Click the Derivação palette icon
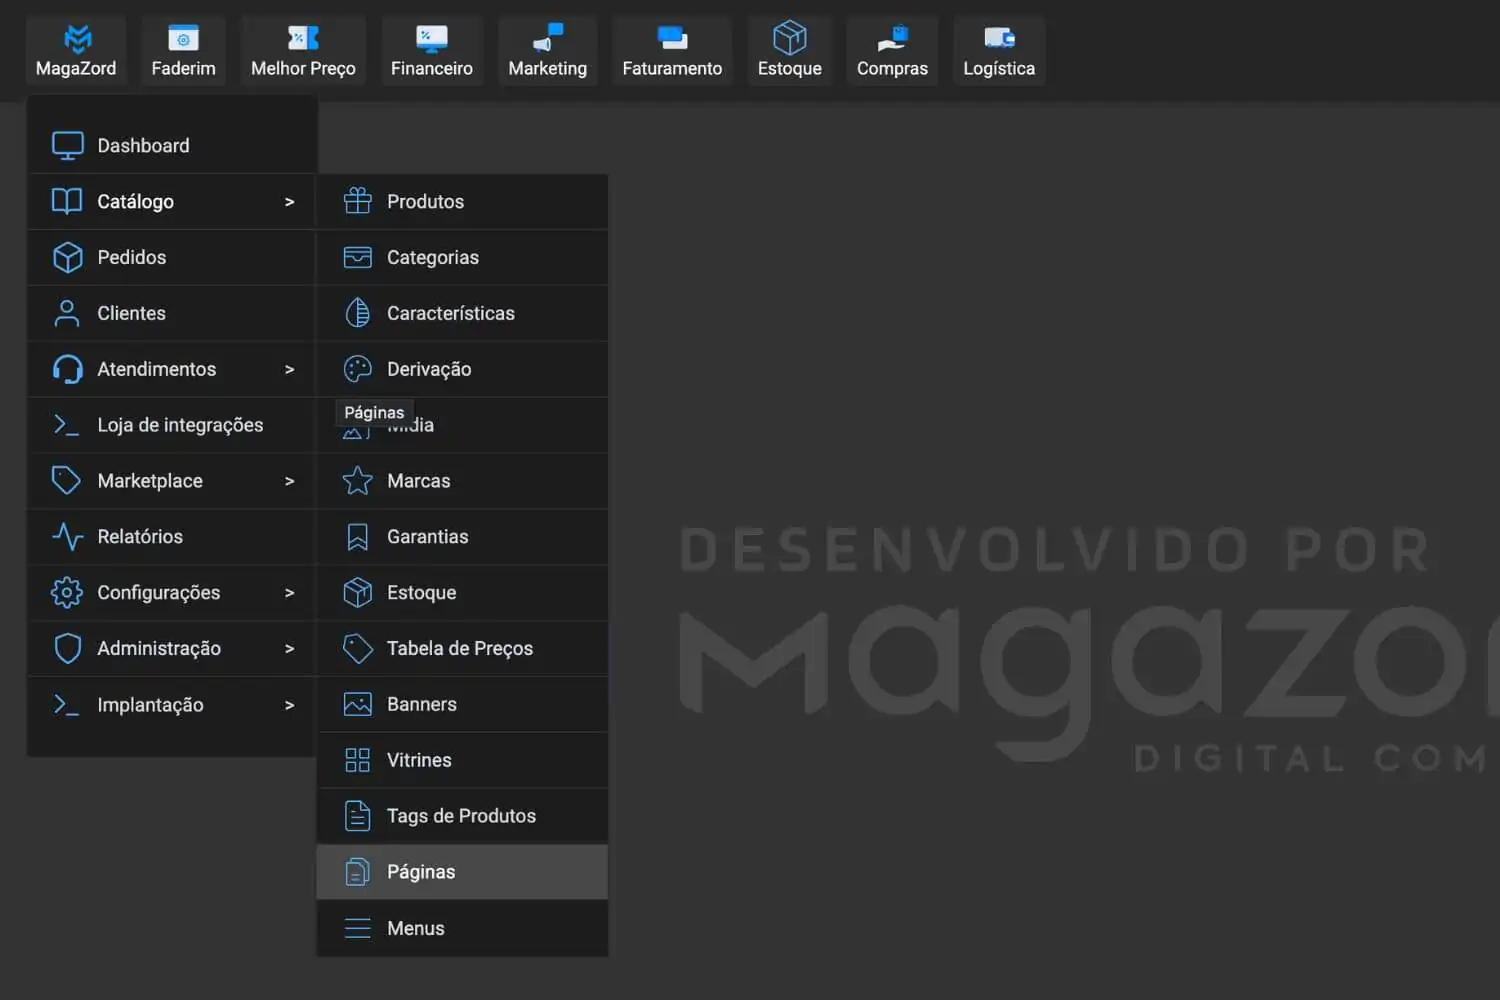This screenshot has width=1500, height=1000. pyautogui.click(x=357, y=369)
